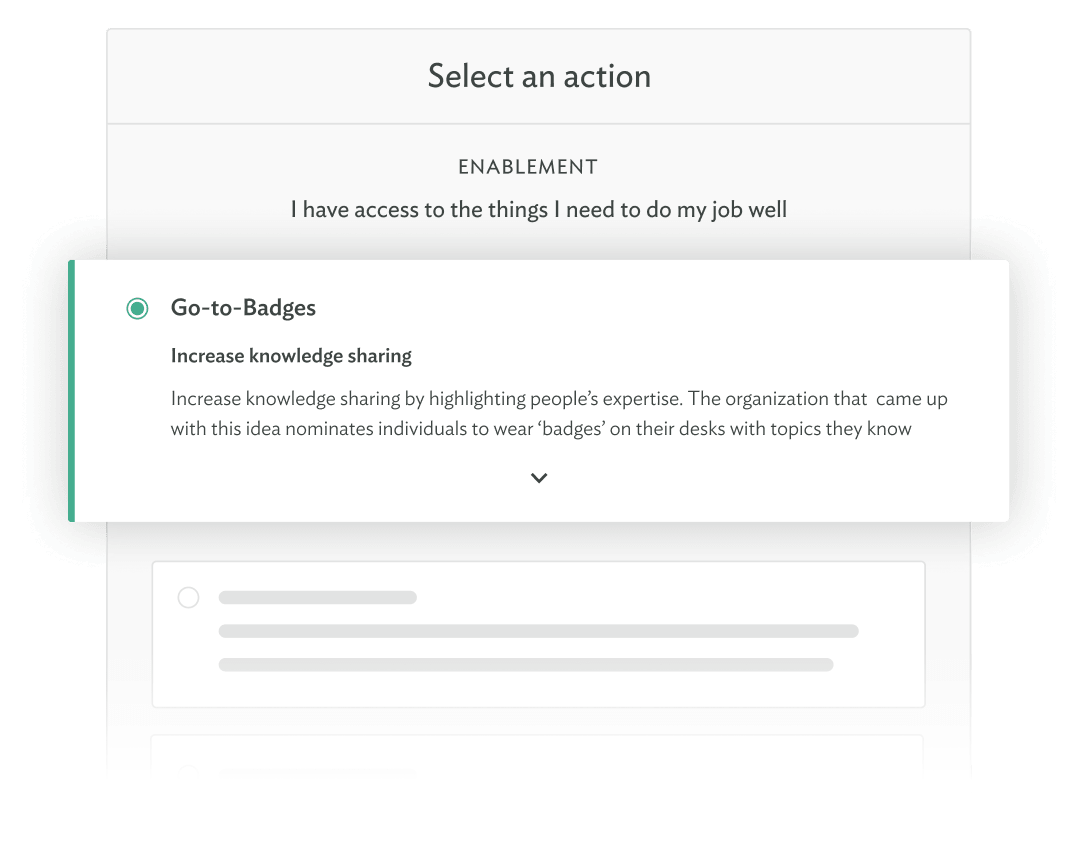Click the Go-to-Badges action title

(x=243, y=308)
